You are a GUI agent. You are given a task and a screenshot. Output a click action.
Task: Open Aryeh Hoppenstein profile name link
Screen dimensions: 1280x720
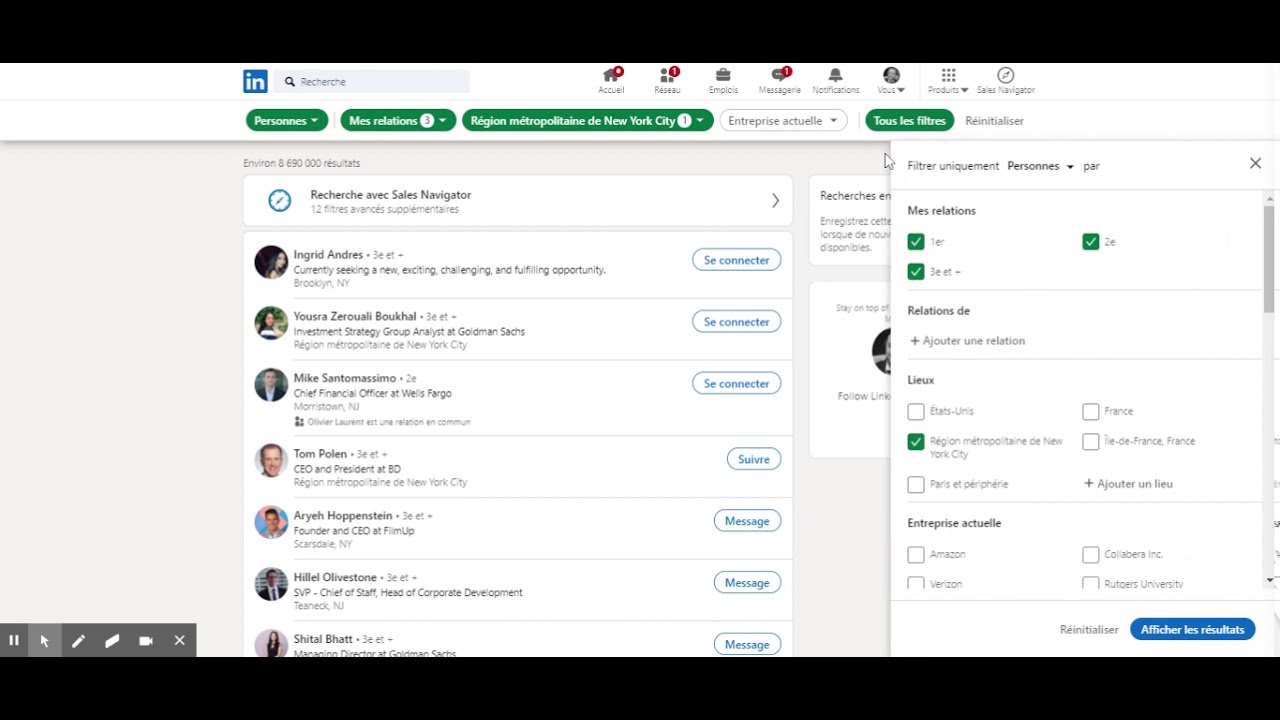click(343, 516)
